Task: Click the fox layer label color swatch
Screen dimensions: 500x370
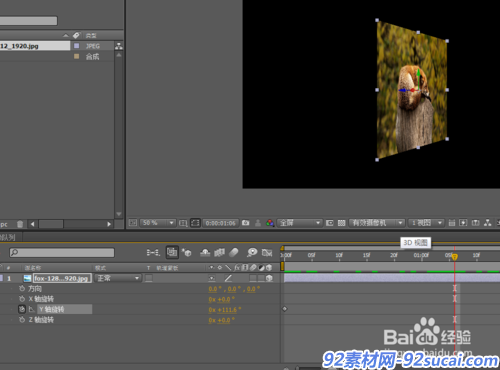Action: [2, 278]
